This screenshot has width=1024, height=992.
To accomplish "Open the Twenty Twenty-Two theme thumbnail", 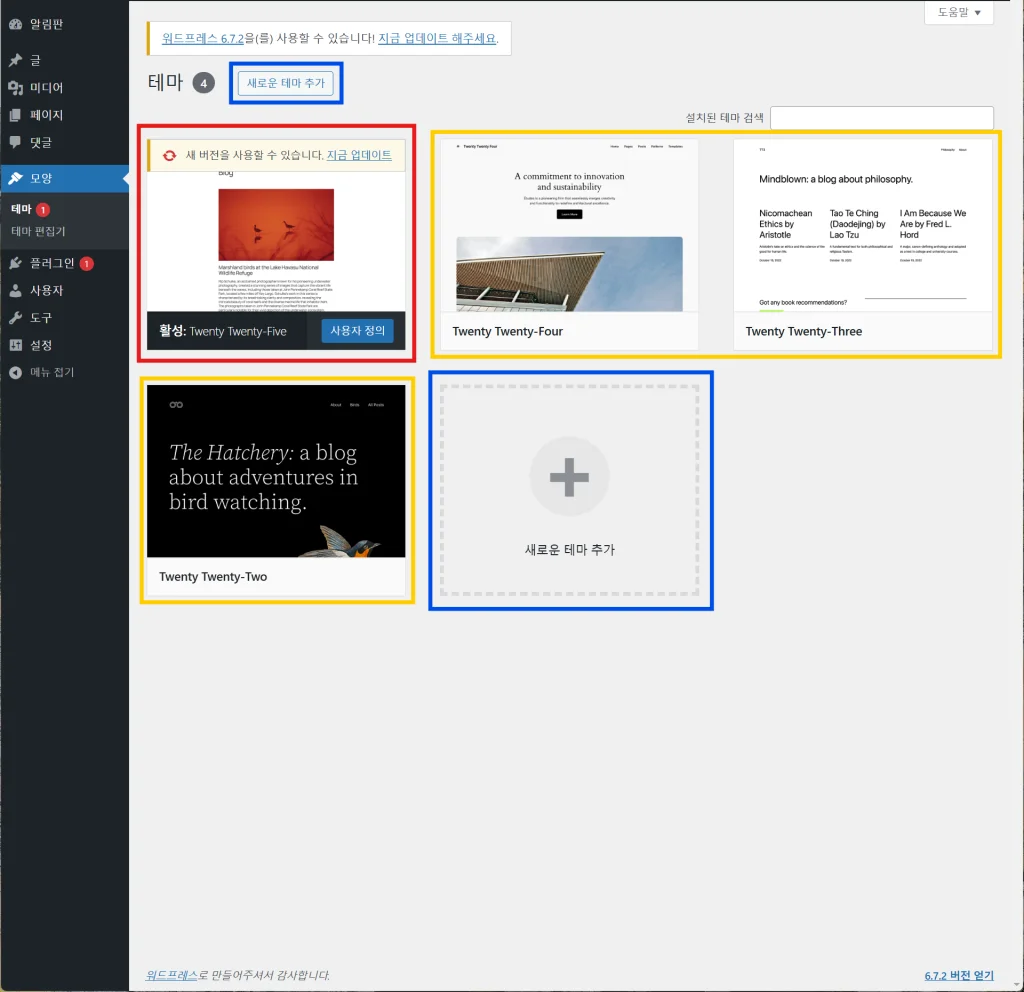I will coord(276,471).
